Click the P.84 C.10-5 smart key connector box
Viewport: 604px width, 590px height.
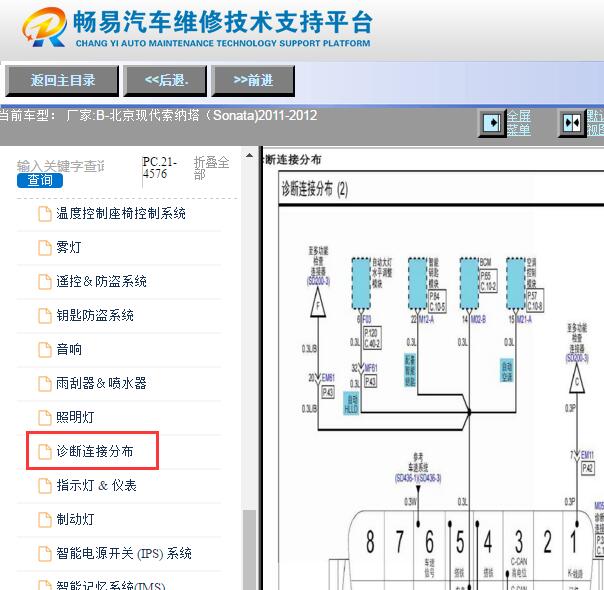pos(437,301)
